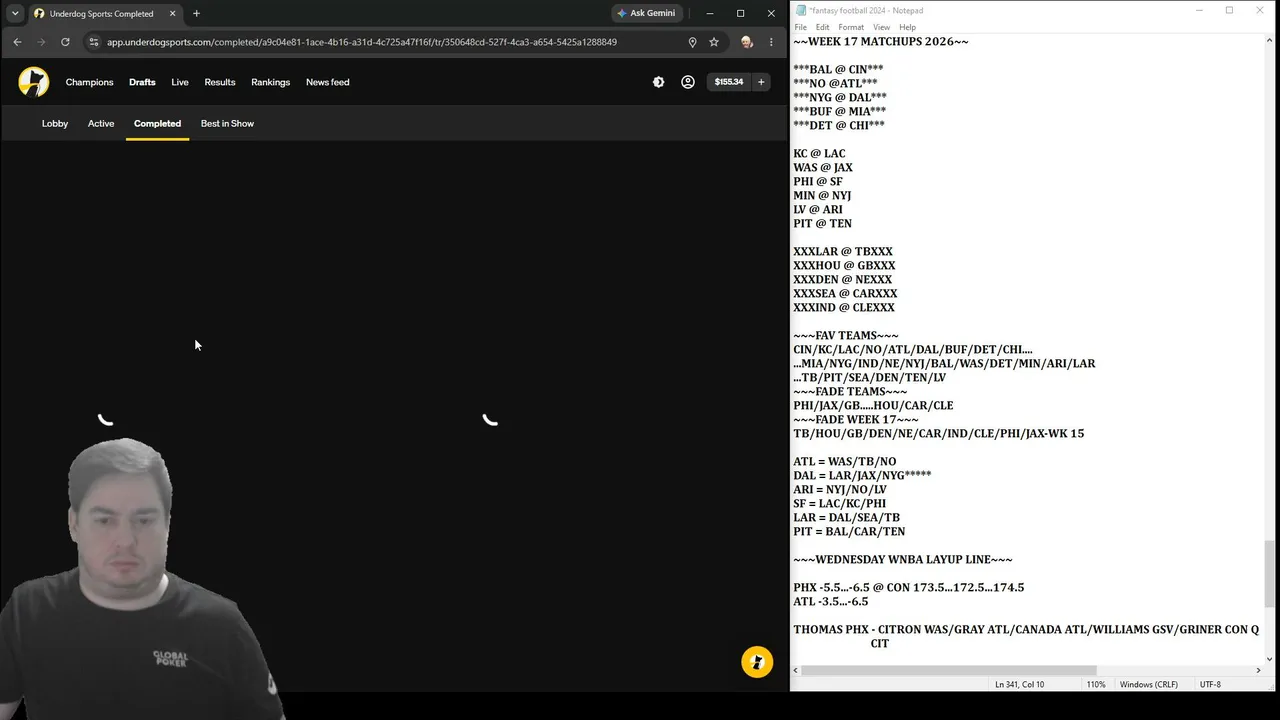The width and height of the screenshot is (1280, 720).
Task: Open the yellow Underdog chat bubble
Action: point(757,662)
